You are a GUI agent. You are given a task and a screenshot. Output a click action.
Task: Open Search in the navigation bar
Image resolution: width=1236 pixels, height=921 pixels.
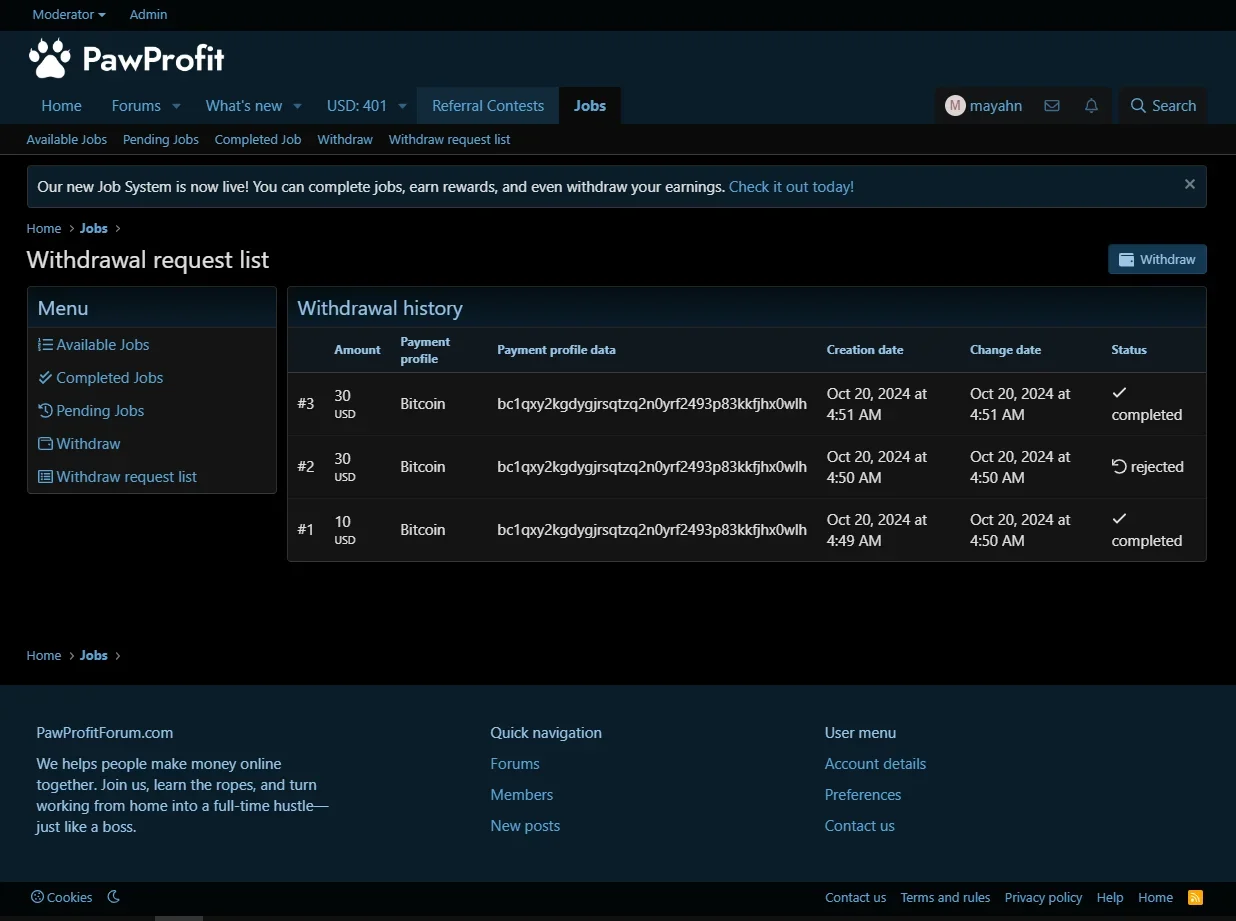(x=1163, y=106)
